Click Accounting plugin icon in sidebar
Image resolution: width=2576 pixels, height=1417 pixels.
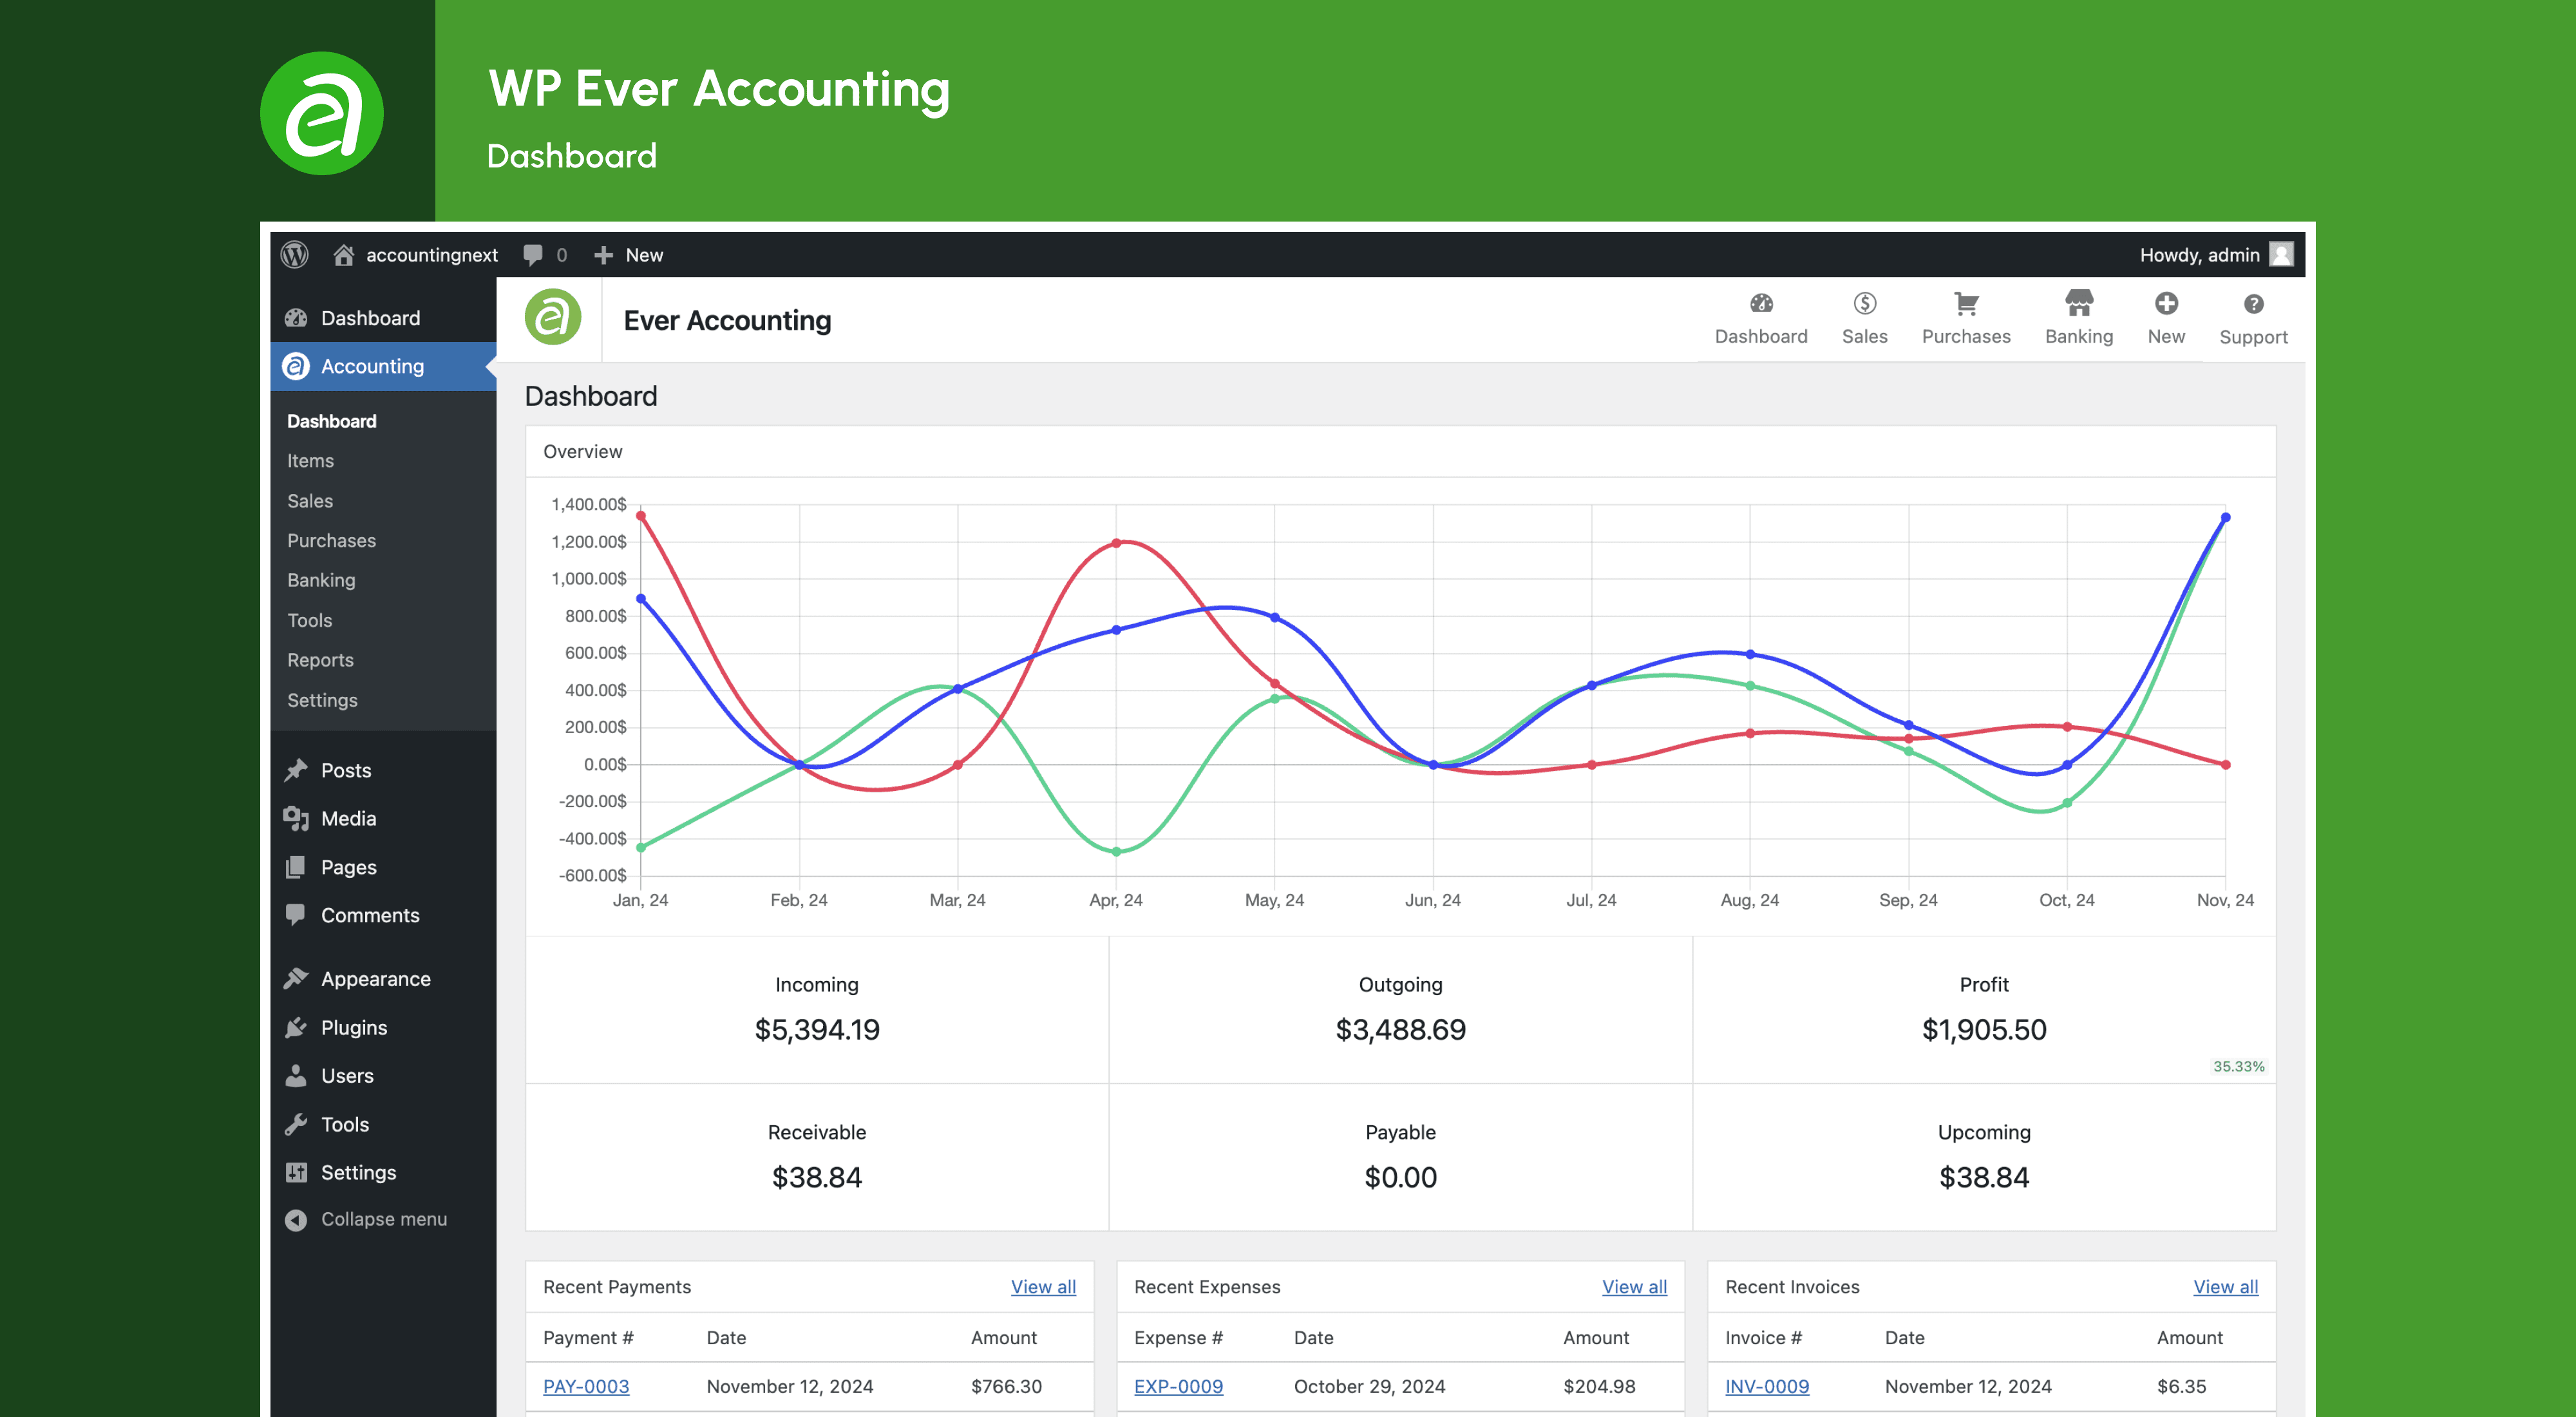point(296,366)
